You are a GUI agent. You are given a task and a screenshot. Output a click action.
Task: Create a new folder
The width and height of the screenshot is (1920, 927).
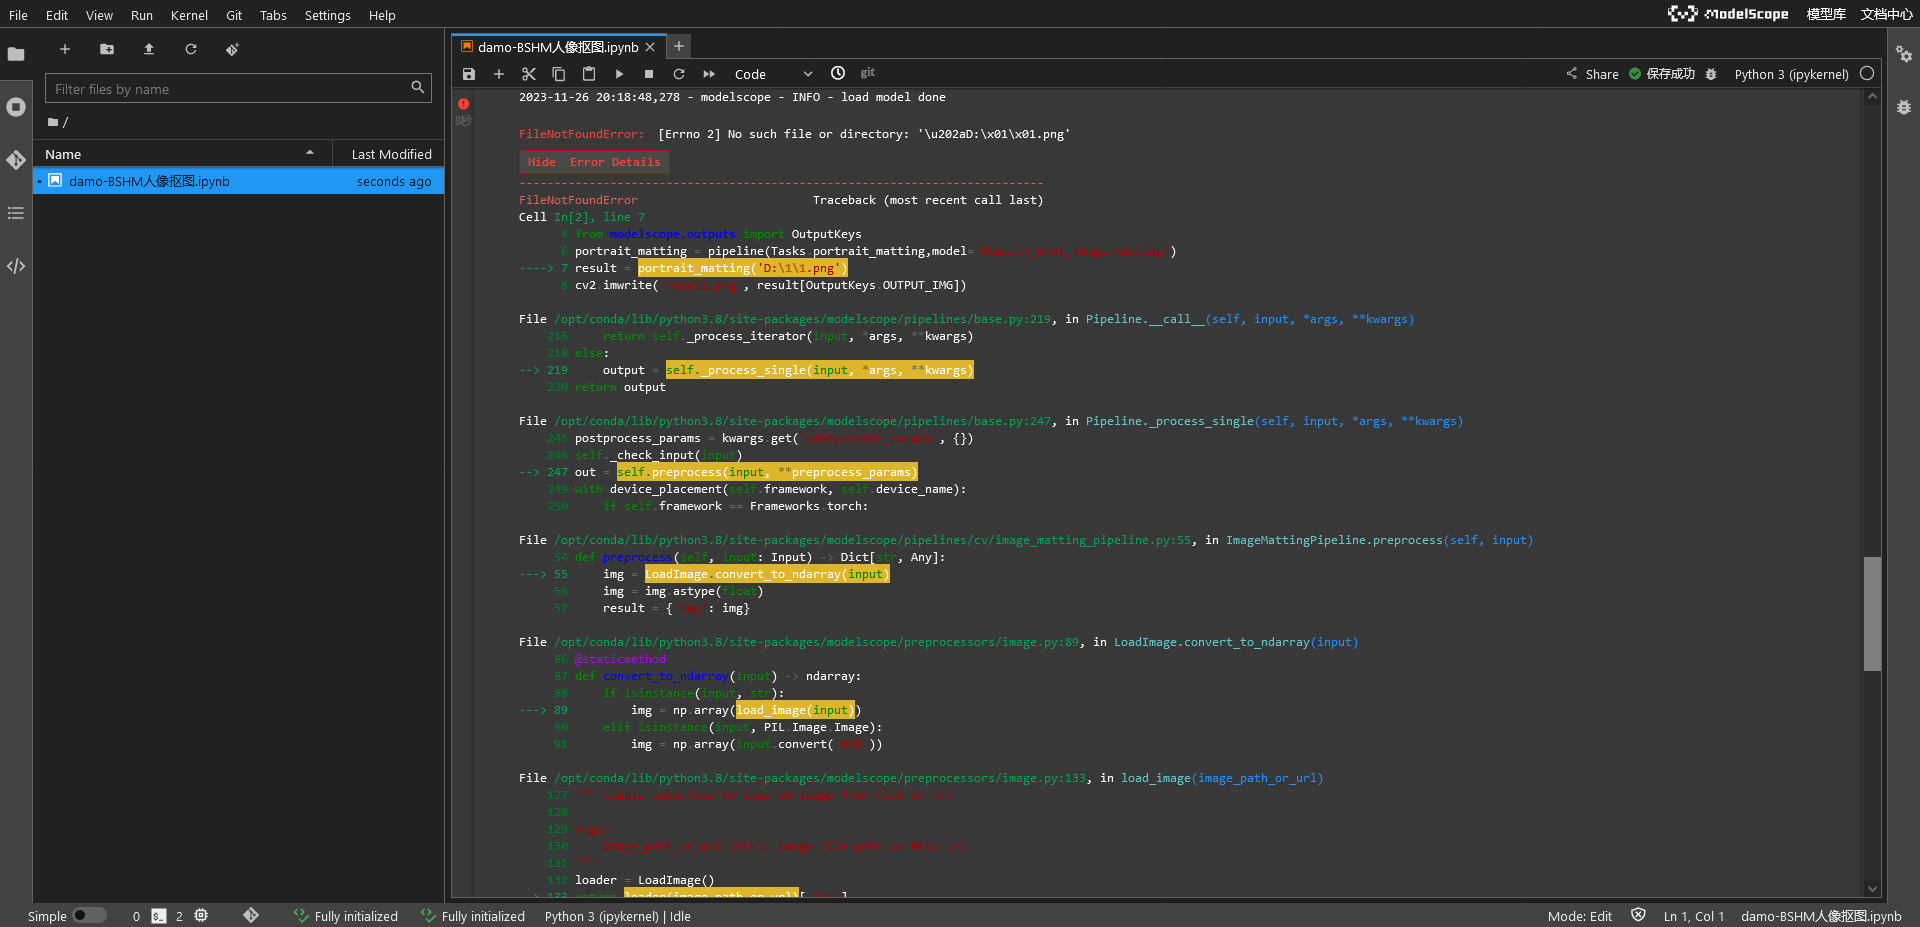tap(107, 49)
